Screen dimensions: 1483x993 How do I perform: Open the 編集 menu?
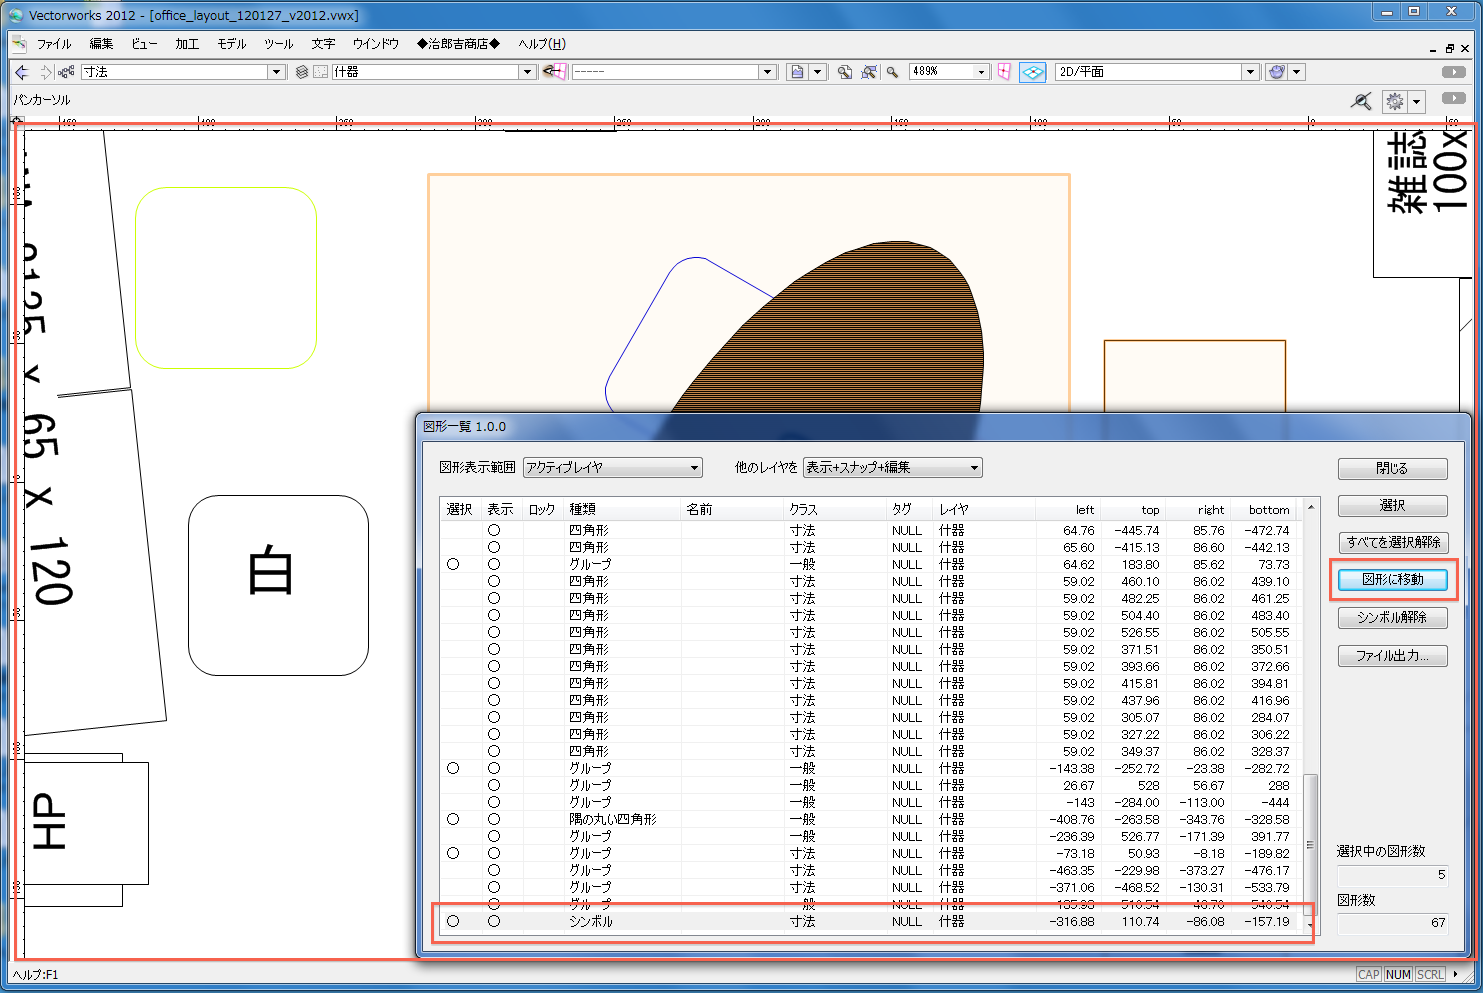click(101, 44)
